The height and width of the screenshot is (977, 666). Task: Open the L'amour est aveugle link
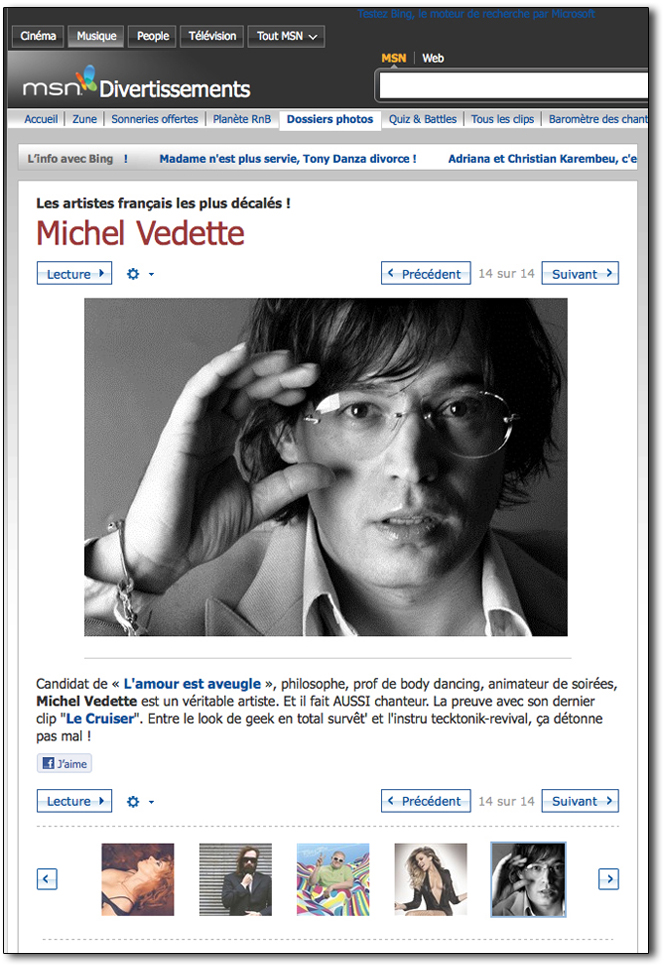click(x=192, y=684)
